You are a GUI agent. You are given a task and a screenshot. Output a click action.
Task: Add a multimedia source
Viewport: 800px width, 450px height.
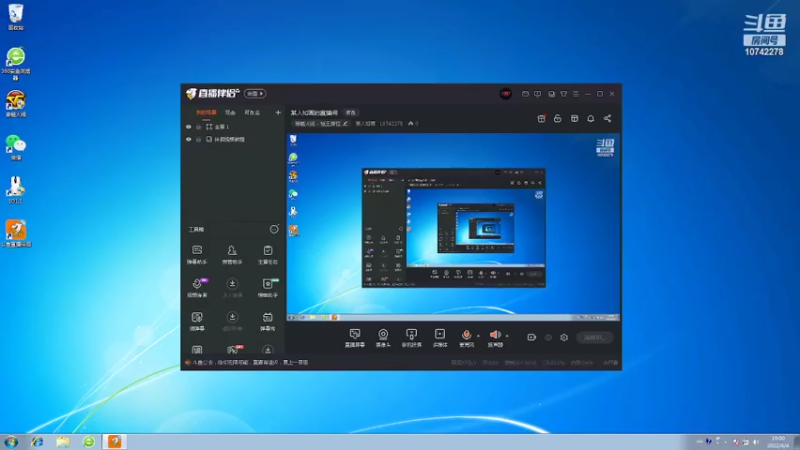click(440, 338)
